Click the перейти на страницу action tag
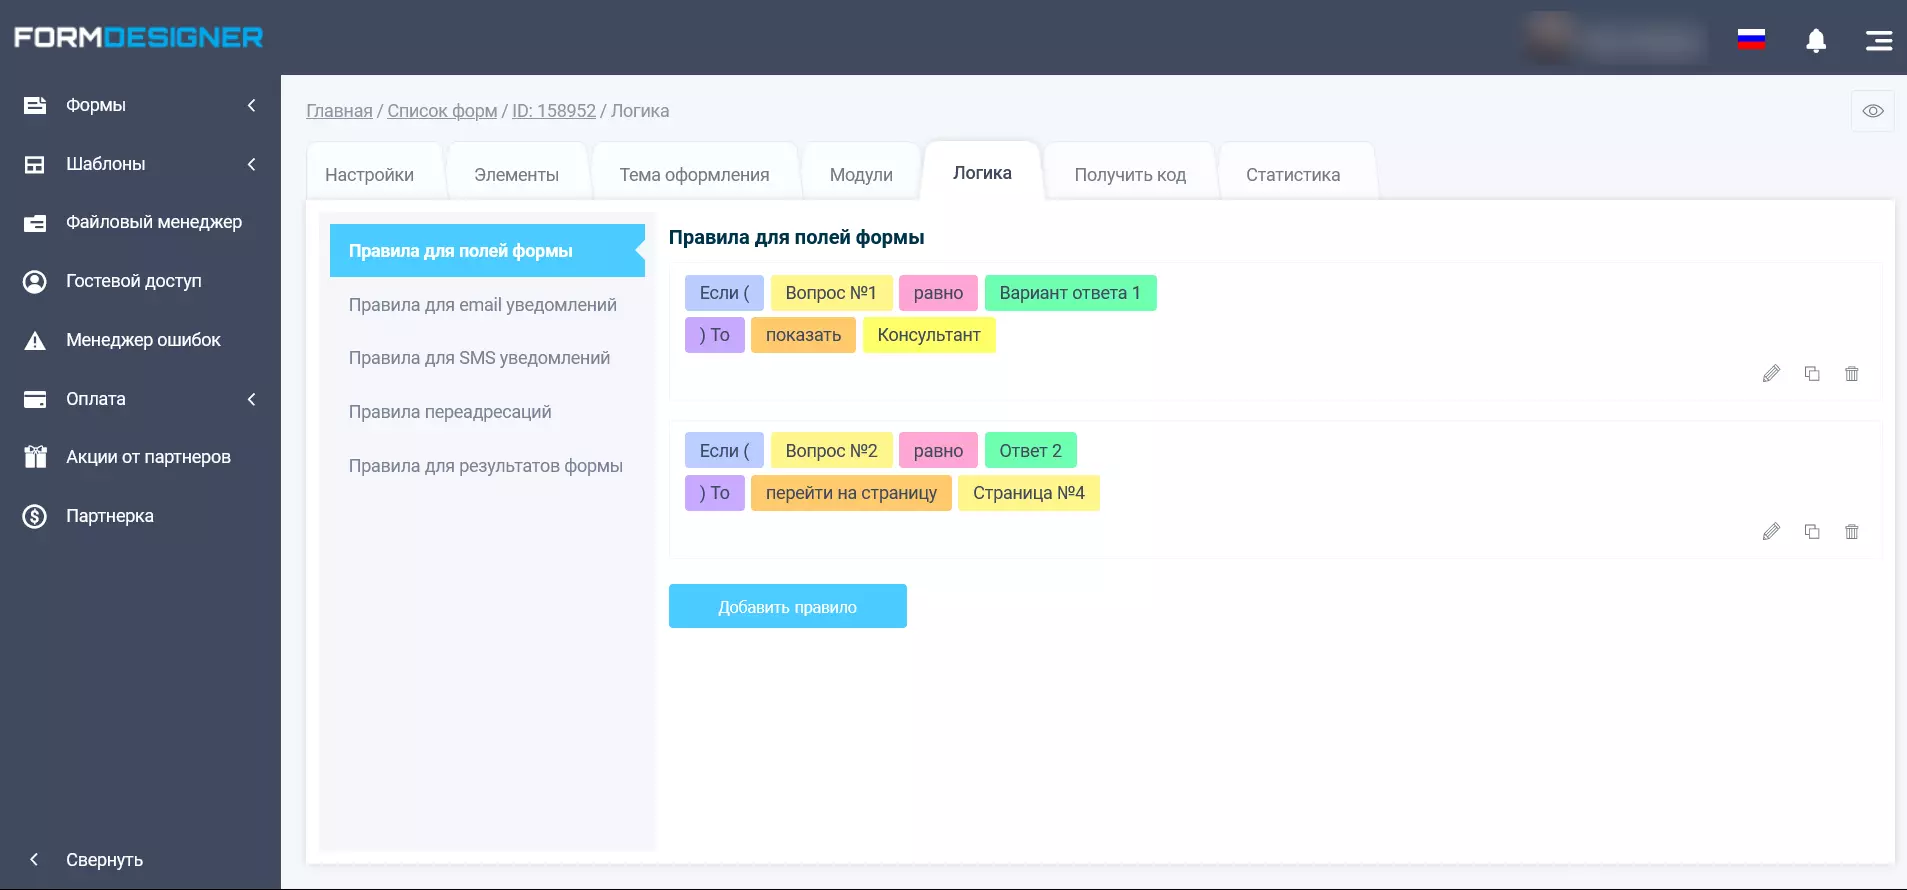This screenshot has height=890, width=1907. 851,493
